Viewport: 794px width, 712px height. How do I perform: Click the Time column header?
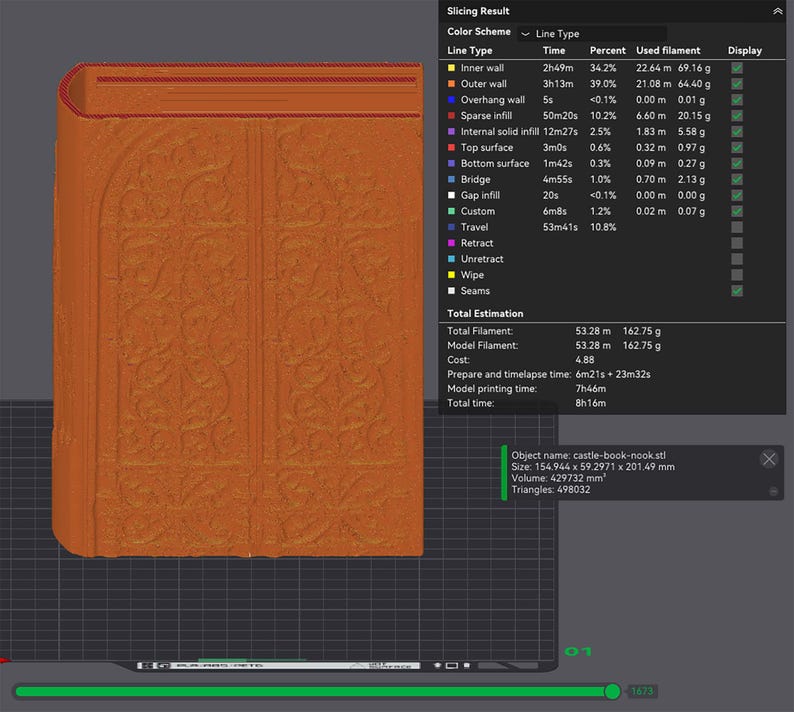[x=554, y=51]
